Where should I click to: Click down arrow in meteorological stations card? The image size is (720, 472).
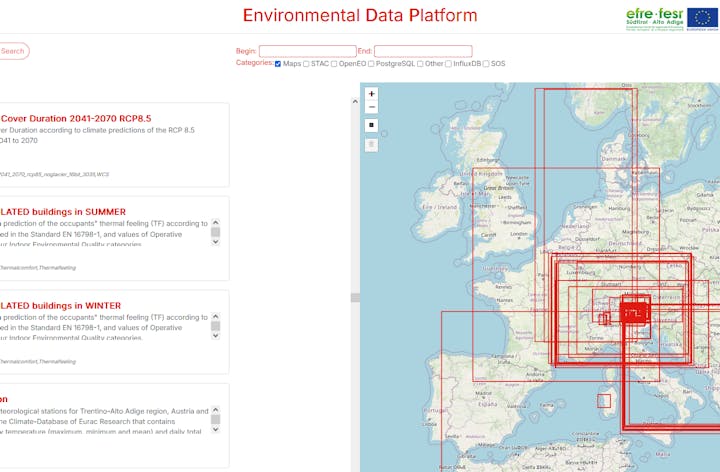[x=215, y=429]
